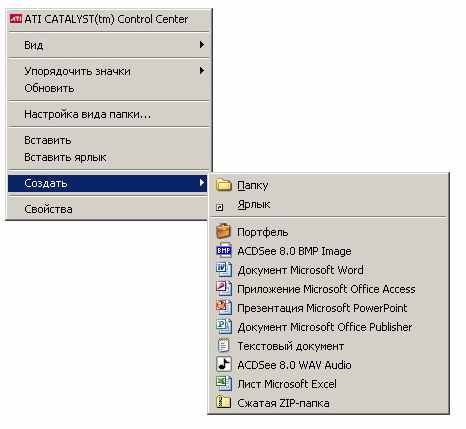Click the music note icon for WAV Audio

[x=224, y=364]
